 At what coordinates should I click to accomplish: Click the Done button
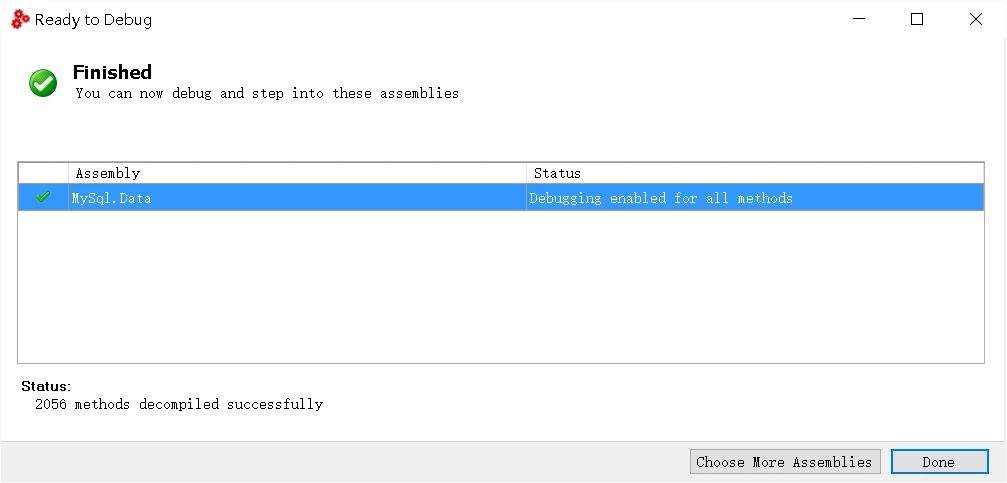(x=939, y=462)
